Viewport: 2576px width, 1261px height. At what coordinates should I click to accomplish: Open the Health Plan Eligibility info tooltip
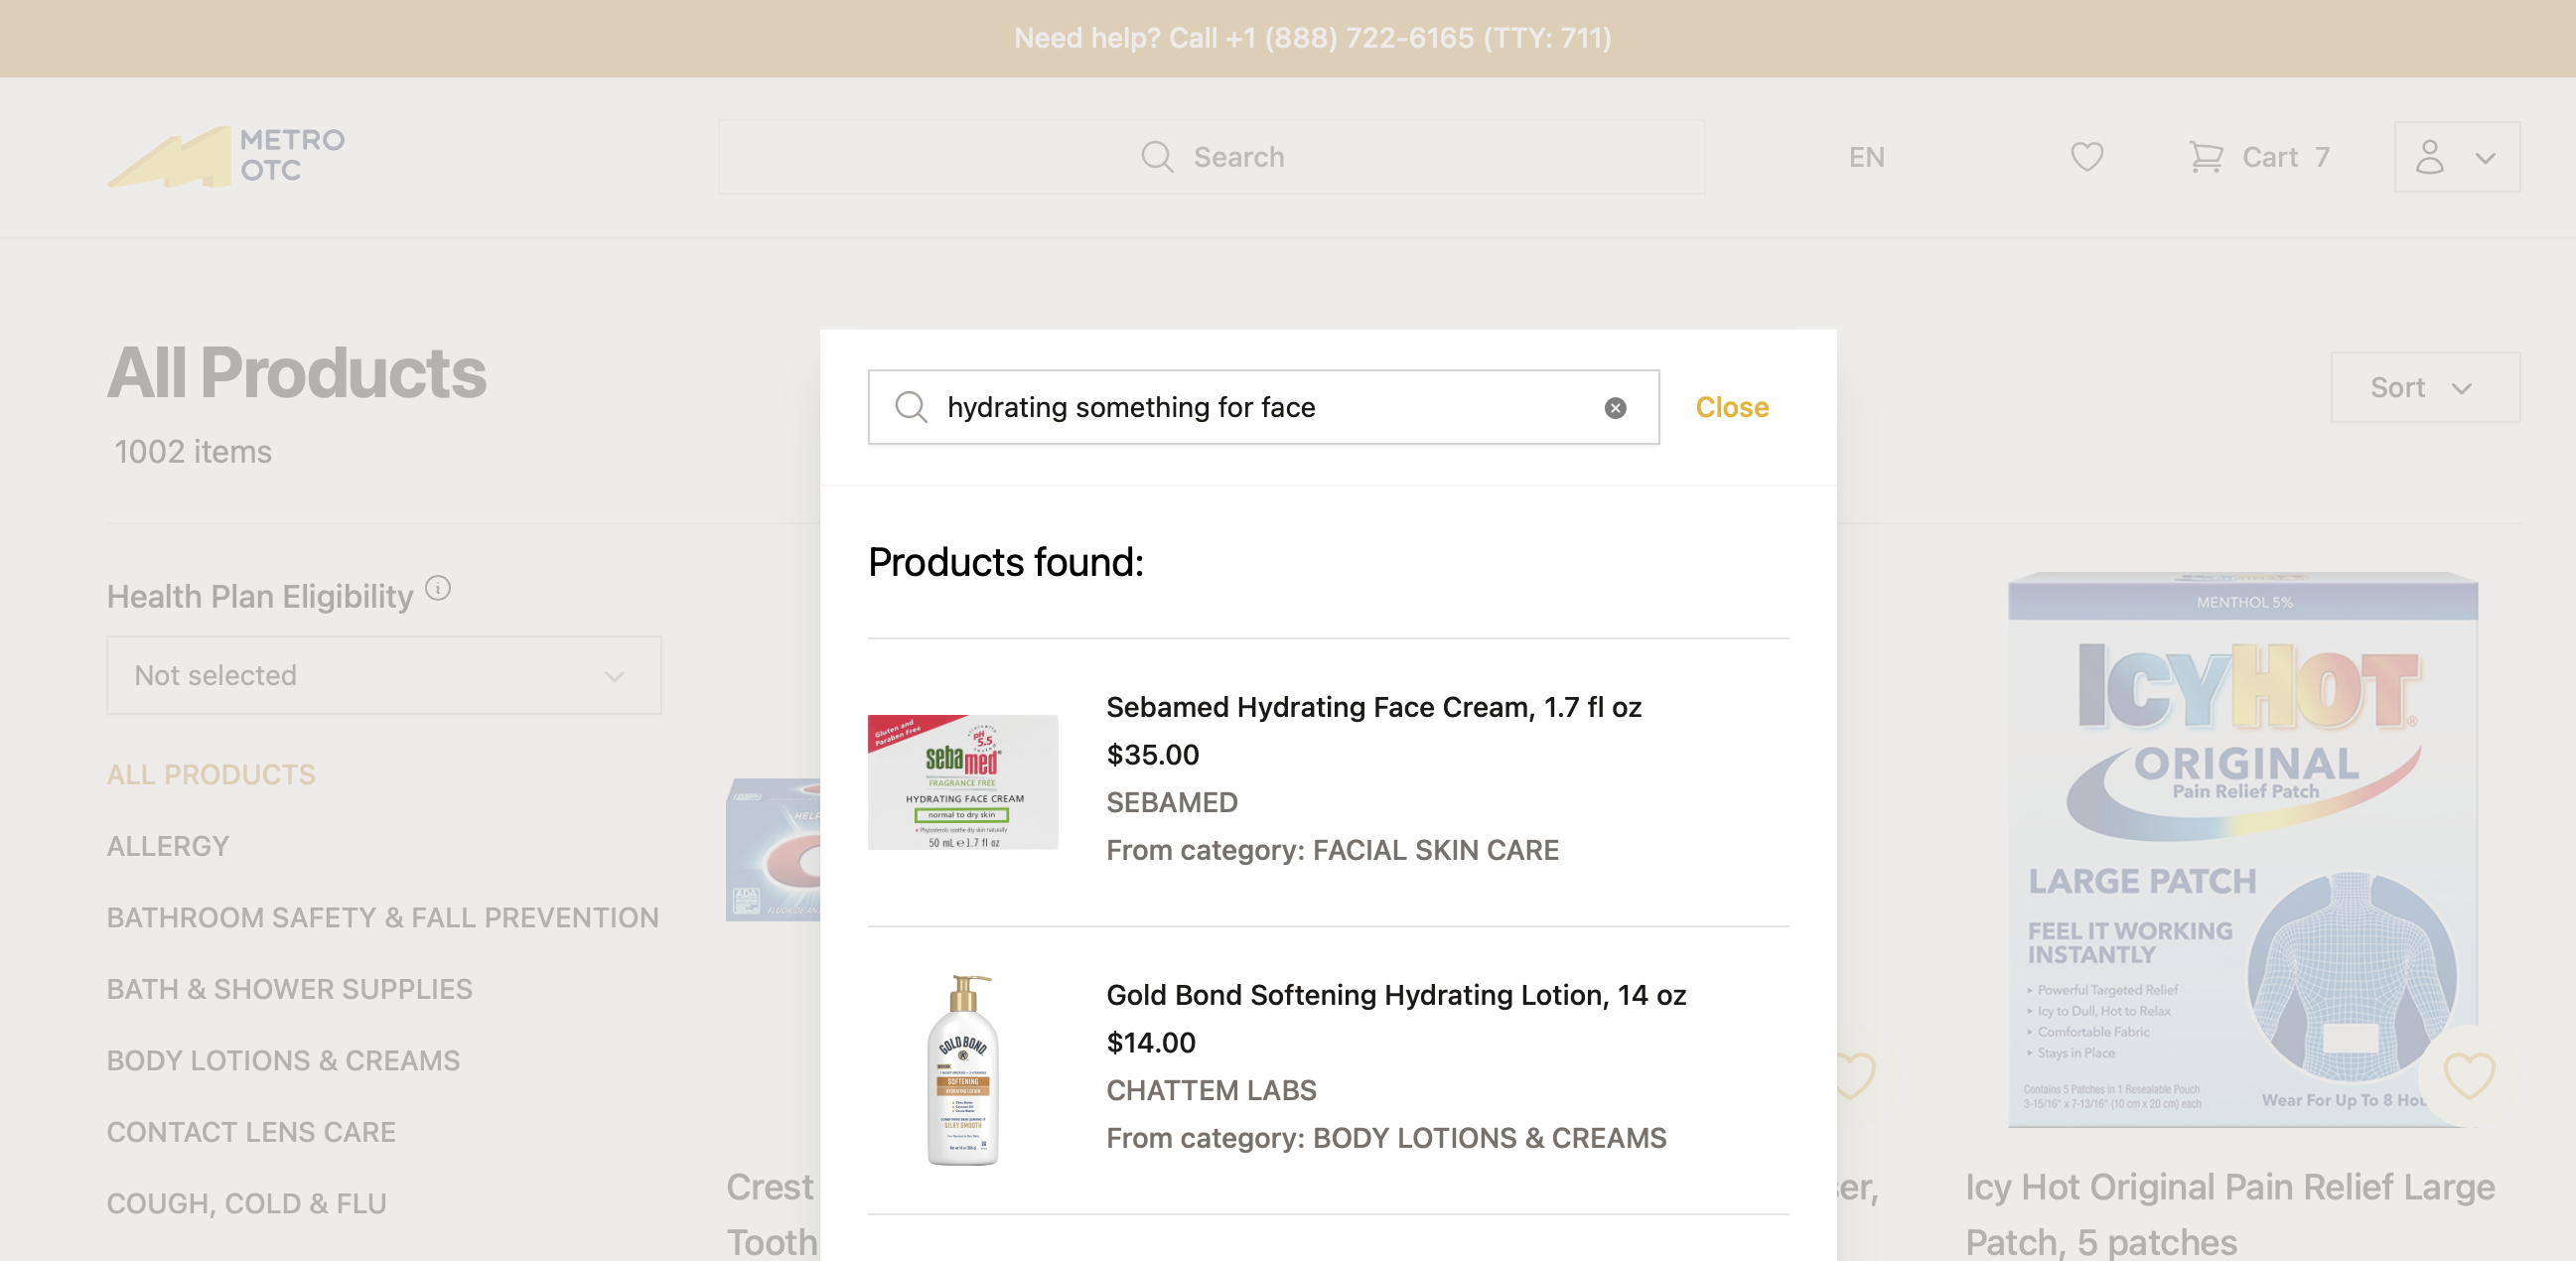[x=438, y=588]
